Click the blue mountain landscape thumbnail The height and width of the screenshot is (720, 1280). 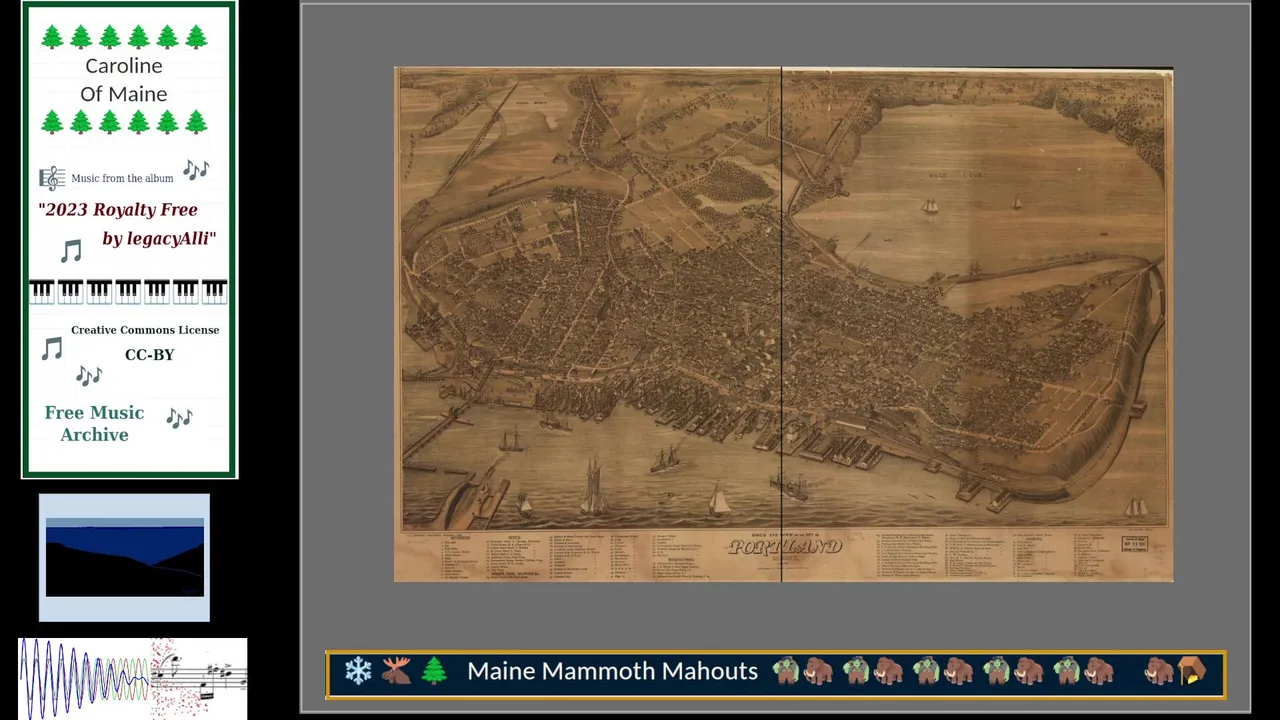(x=125, y=557)
